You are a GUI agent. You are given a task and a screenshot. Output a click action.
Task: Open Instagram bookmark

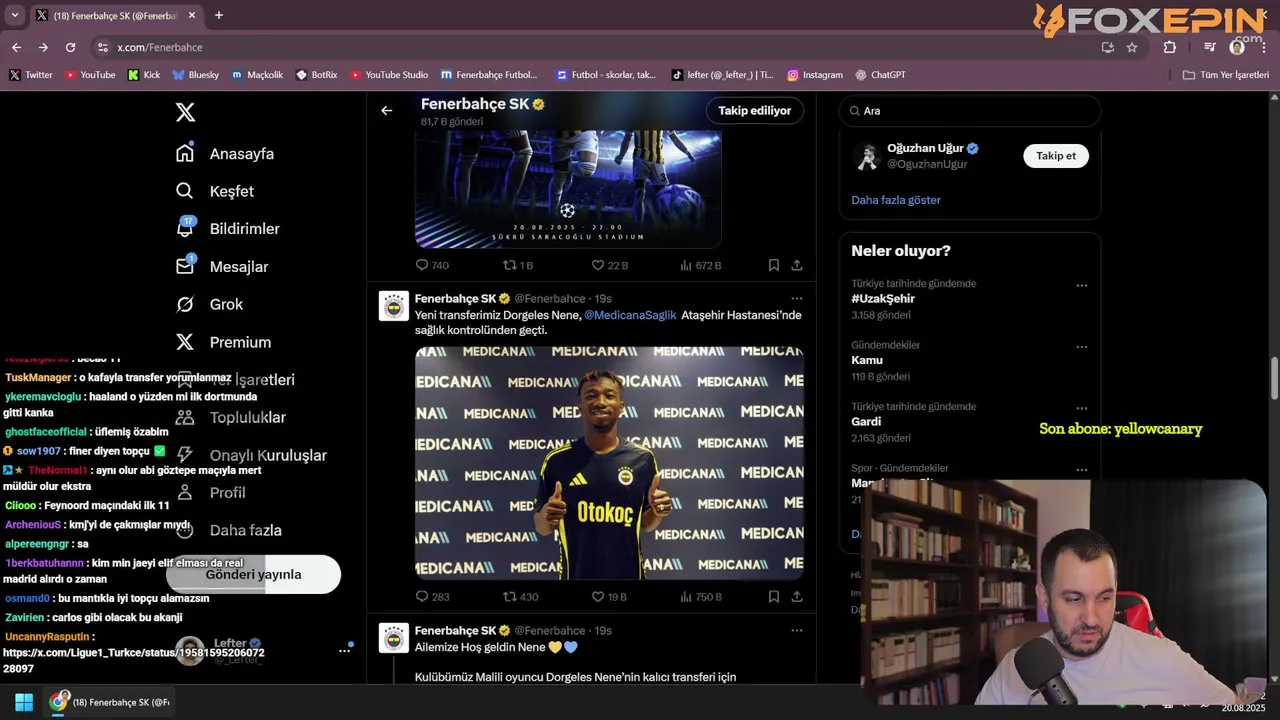(x=815, y=75)
